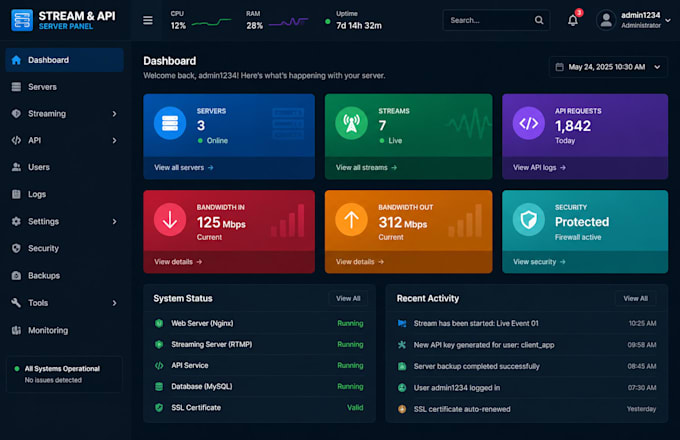Viewport: 680px width, 440px height.
Task: Open Logs in sidebar
Action: (x=65, y=194)
